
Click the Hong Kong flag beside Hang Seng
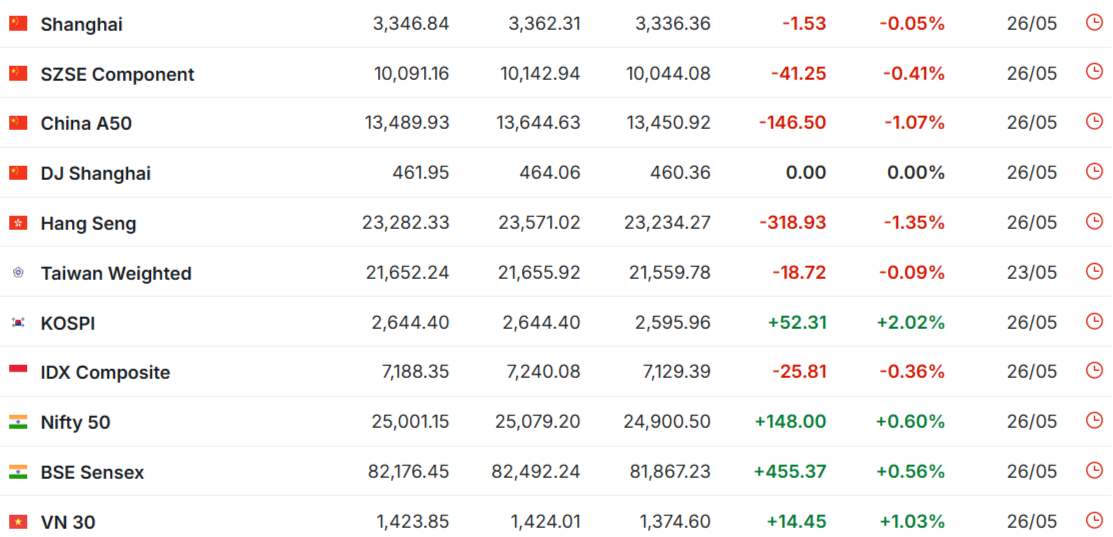(18, 223)
